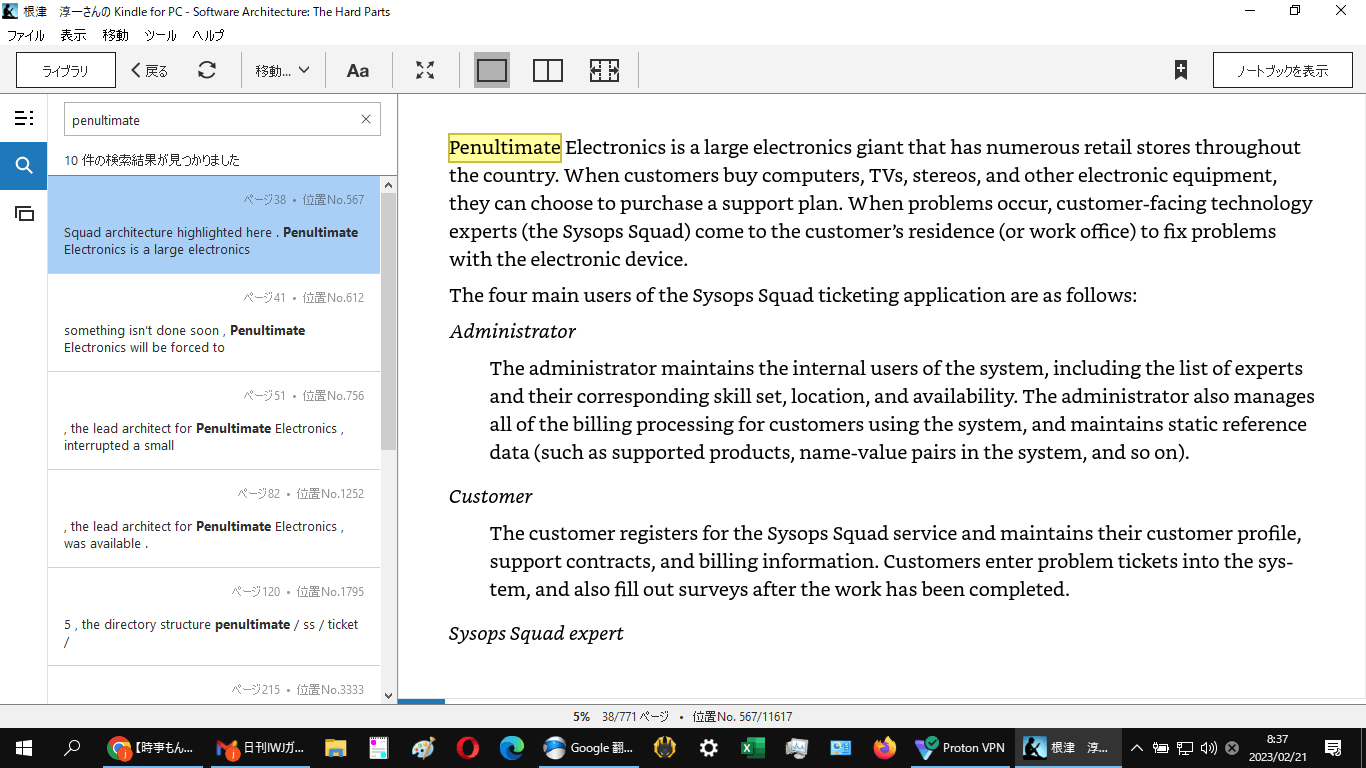This screenshot has width=1366, height=768.
Task: Open the ファイル menu
Action: (x=26, y=35)
